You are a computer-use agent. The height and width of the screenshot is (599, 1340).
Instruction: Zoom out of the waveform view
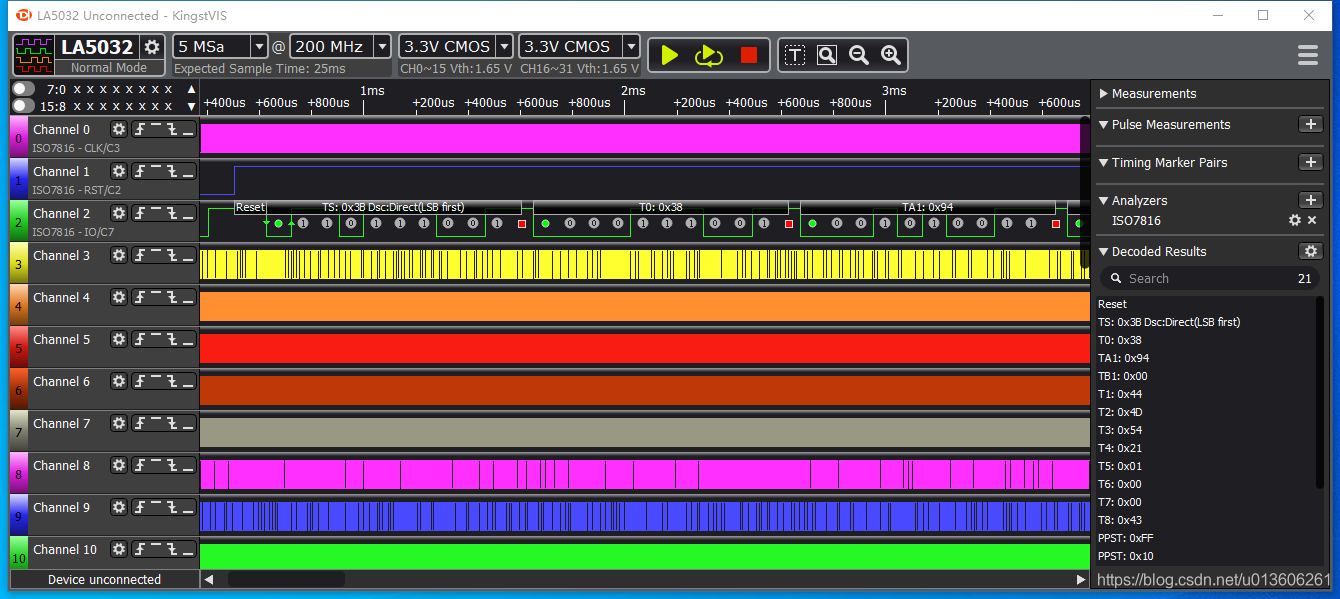point(859,55)
